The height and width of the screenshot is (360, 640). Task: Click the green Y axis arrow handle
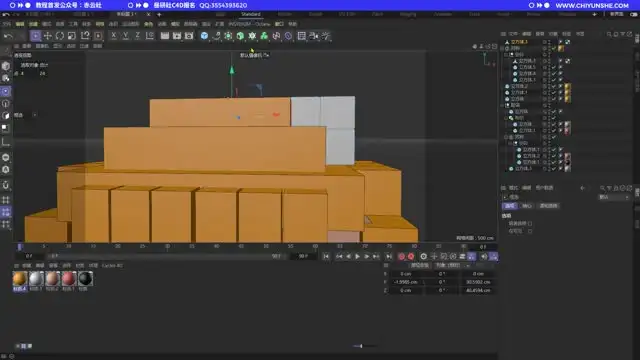[x=232, y=70]
